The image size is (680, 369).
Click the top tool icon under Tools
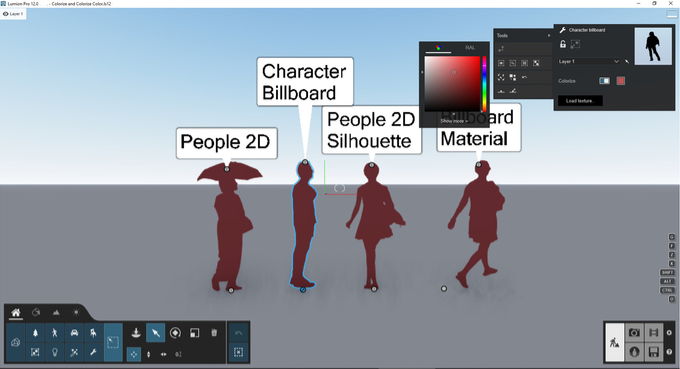501,49
